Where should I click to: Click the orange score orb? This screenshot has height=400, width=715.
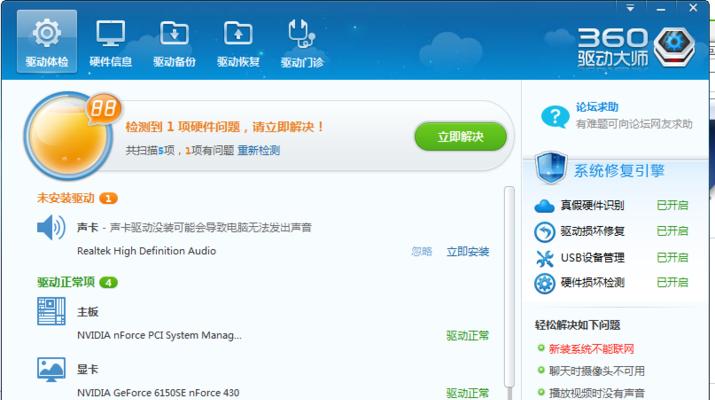click(67, 135)
